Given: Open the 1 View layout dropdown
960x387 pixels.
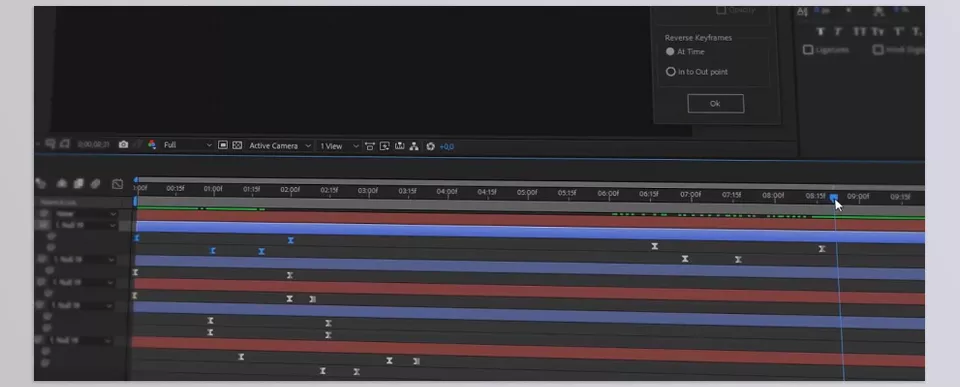Looking at the screenshot, I should 339,146.
